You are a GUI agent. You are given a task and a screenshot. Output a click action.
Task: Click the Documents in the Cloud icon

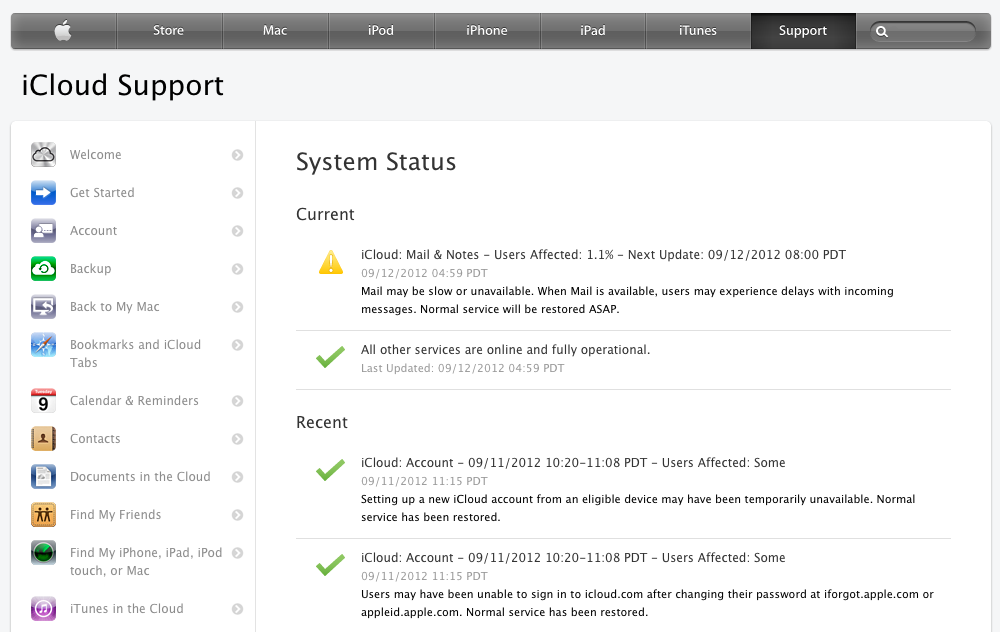43,476
